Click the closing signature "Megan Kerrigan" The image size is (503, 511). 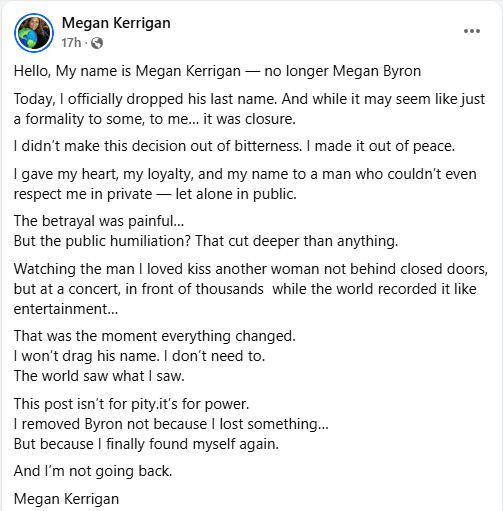[x=66, y=499]
